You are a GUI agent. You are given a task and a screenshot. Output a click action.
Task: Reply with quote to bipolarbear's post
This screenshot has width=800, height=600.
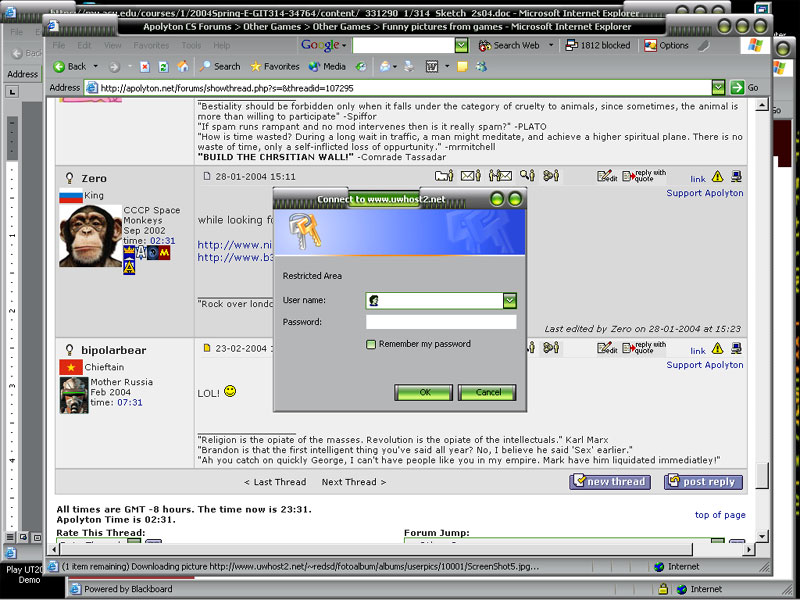pyautogui.click(x=643, y=349)
